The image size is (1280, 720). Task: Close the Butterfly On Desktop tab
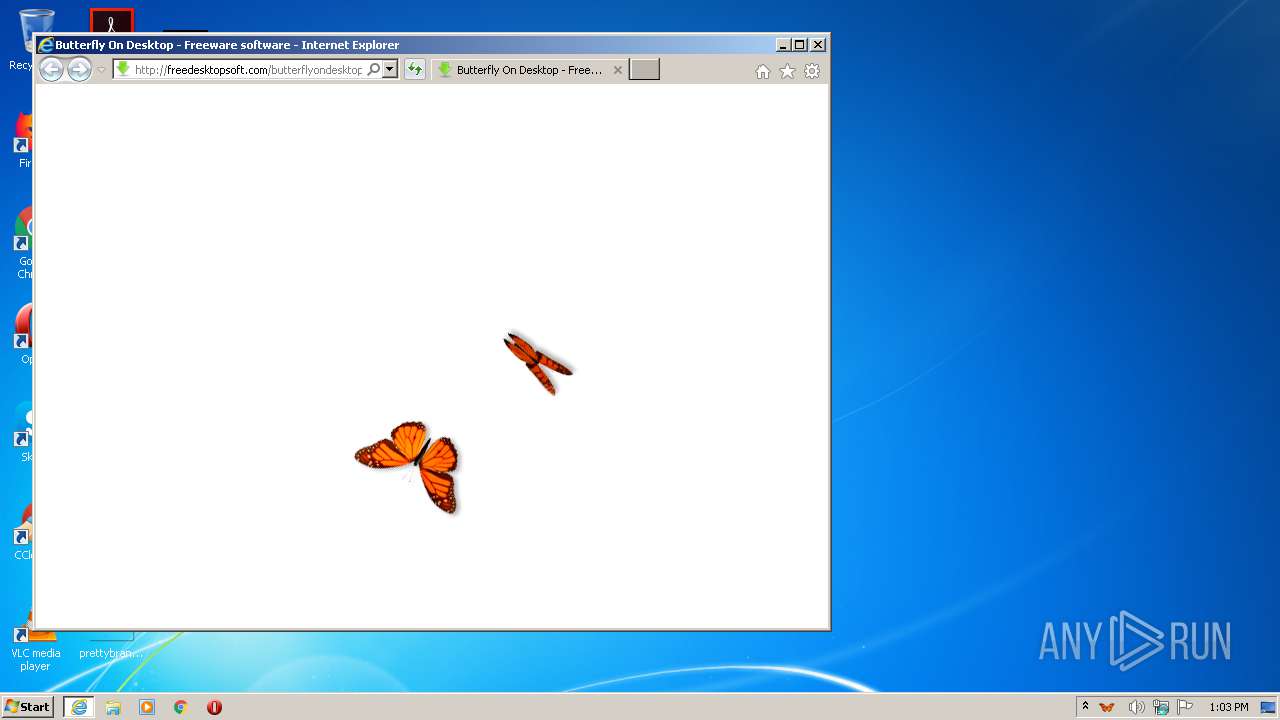click(x=617, y=70)
